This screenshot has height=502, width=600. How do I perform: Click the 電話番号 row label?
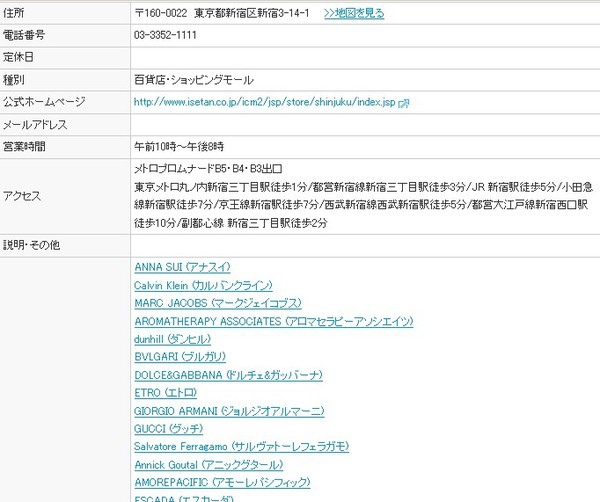[24, 35]
